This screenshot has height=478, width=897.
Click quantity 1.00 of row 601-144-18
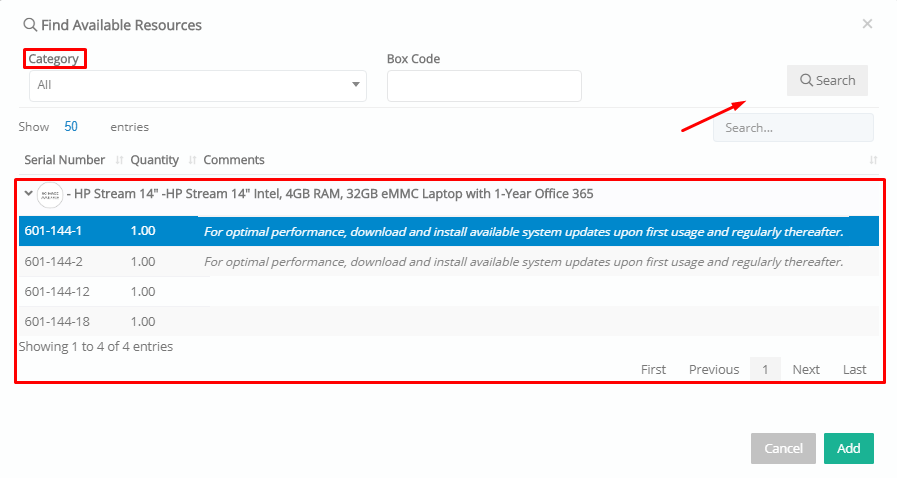(143, 321)
